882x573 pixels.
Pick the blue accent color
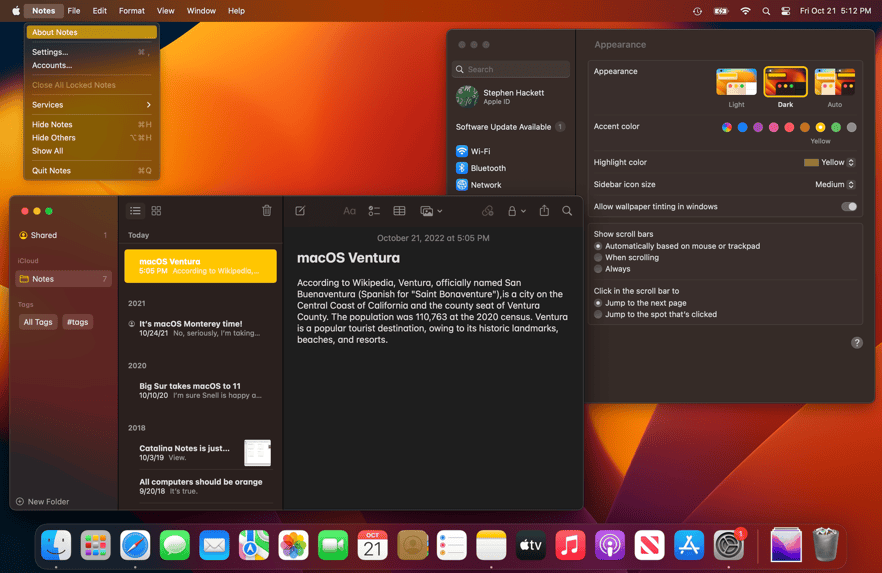(742, 127)
